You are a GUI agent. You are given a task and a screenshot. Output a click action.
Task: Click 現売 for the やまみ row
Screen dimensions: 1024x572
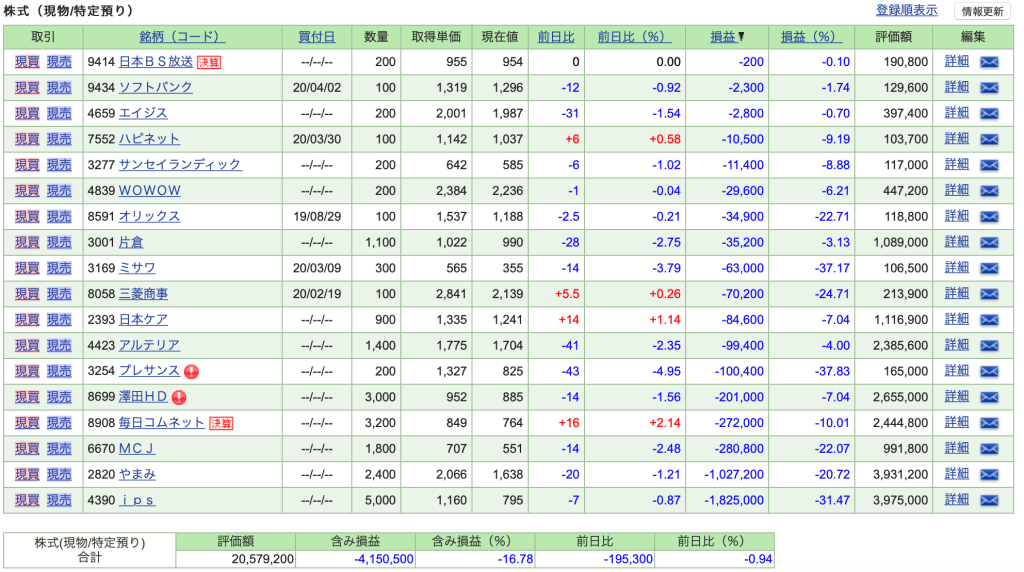pos(59,474)
